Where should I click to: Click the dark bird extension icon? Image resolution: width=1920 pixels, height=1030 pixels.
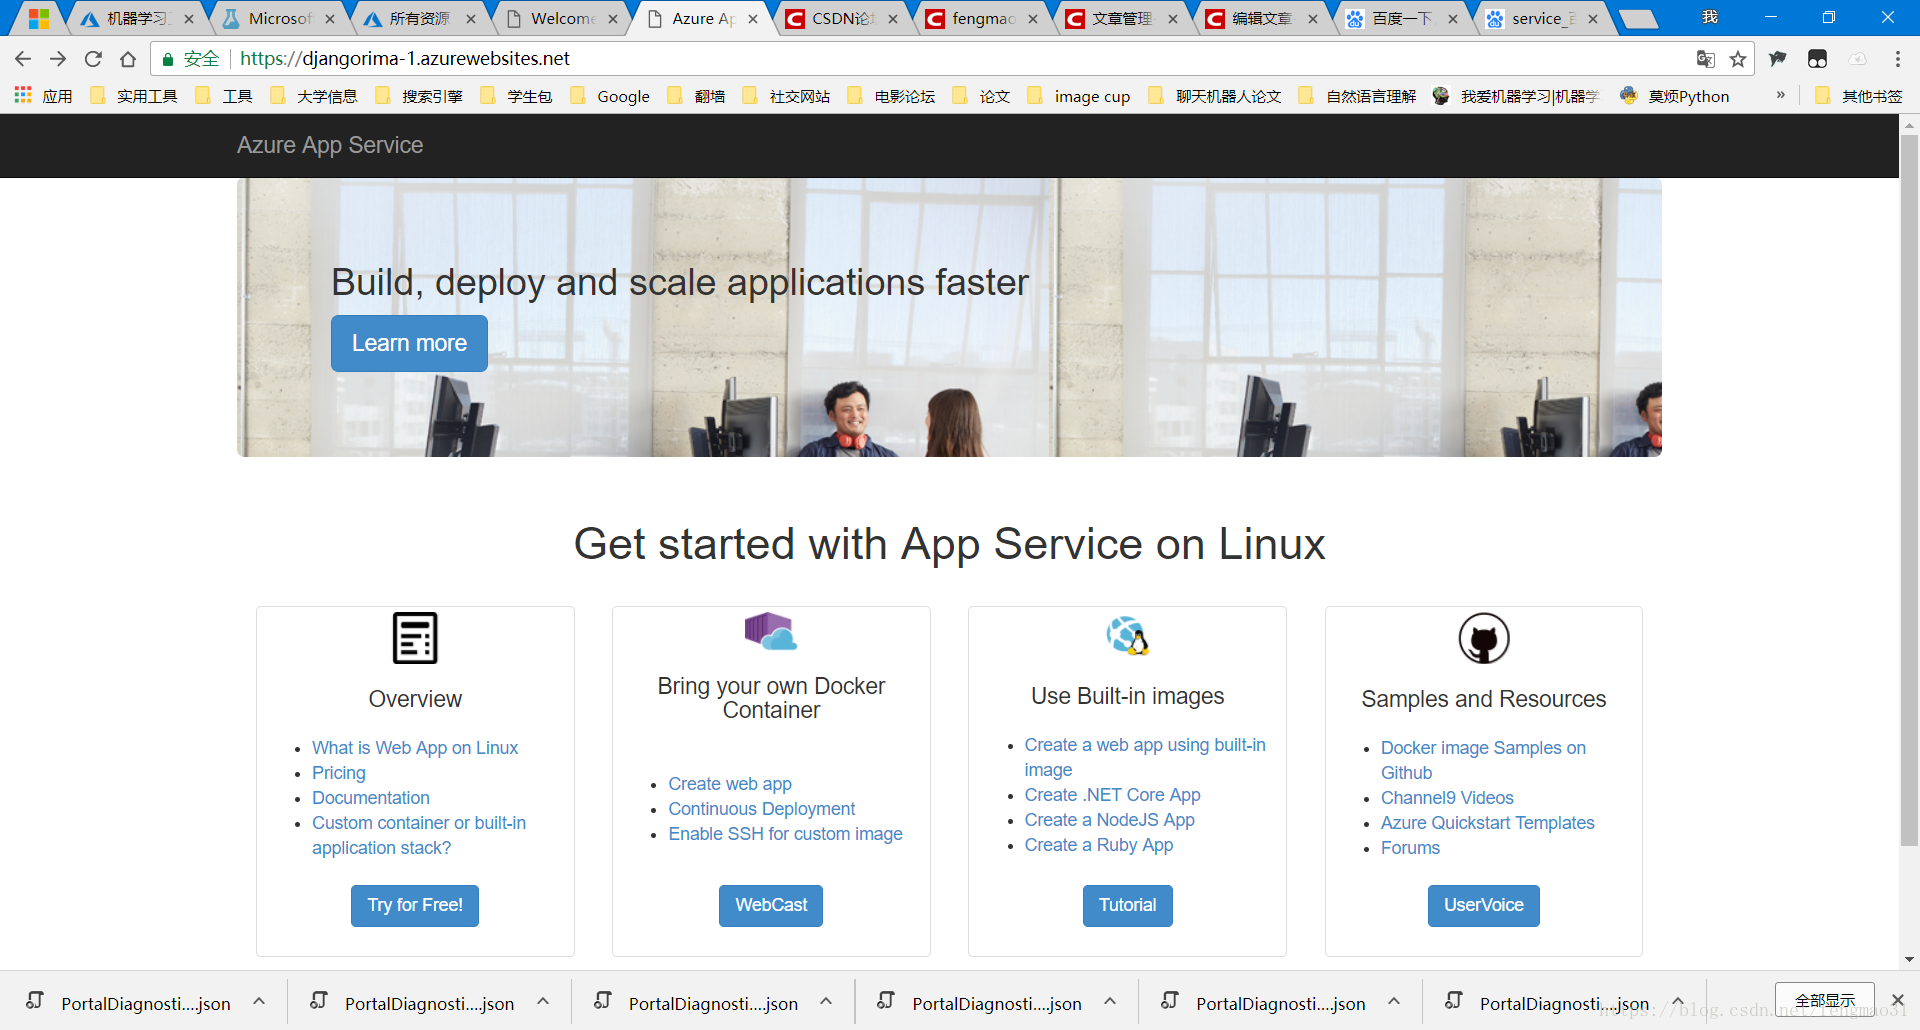coord(1778,59)
